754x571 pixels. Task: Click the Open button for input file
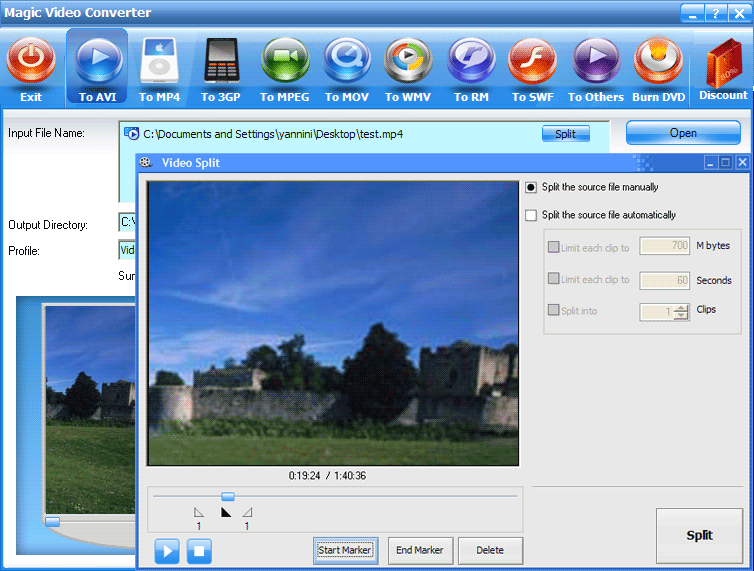click(683, 133)
